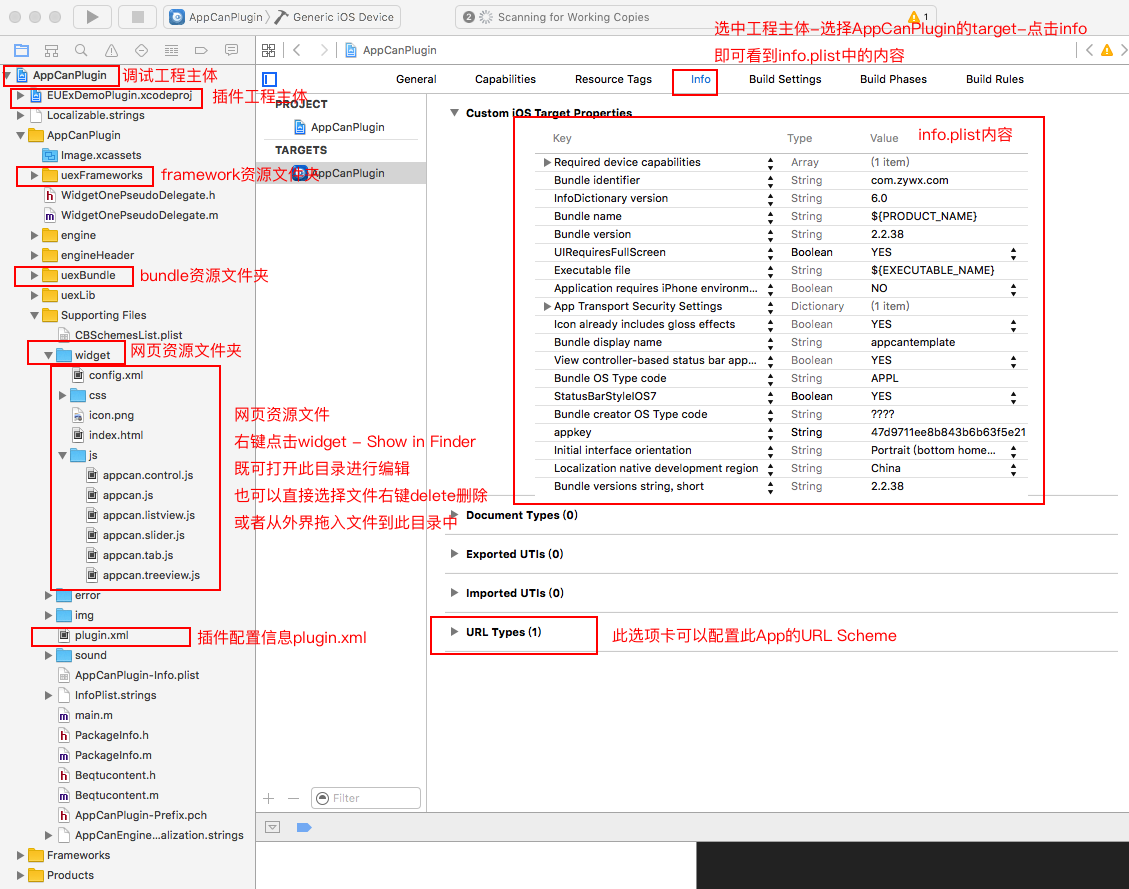This screenshot has width=1129, height=889.
Task: Switch to the Build Rules tab
Action: [994, 79]
